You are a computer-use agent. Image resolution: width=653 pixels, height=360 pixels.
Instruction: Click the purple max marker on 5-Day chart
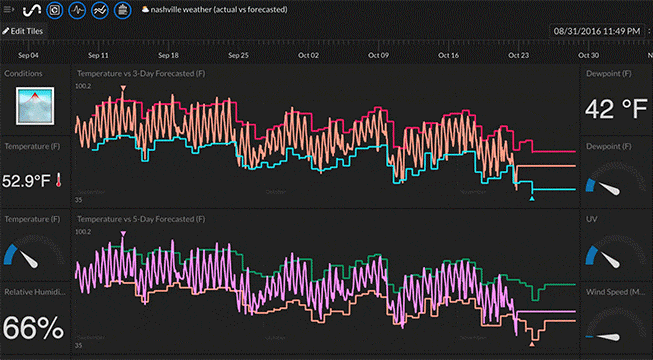123,234
